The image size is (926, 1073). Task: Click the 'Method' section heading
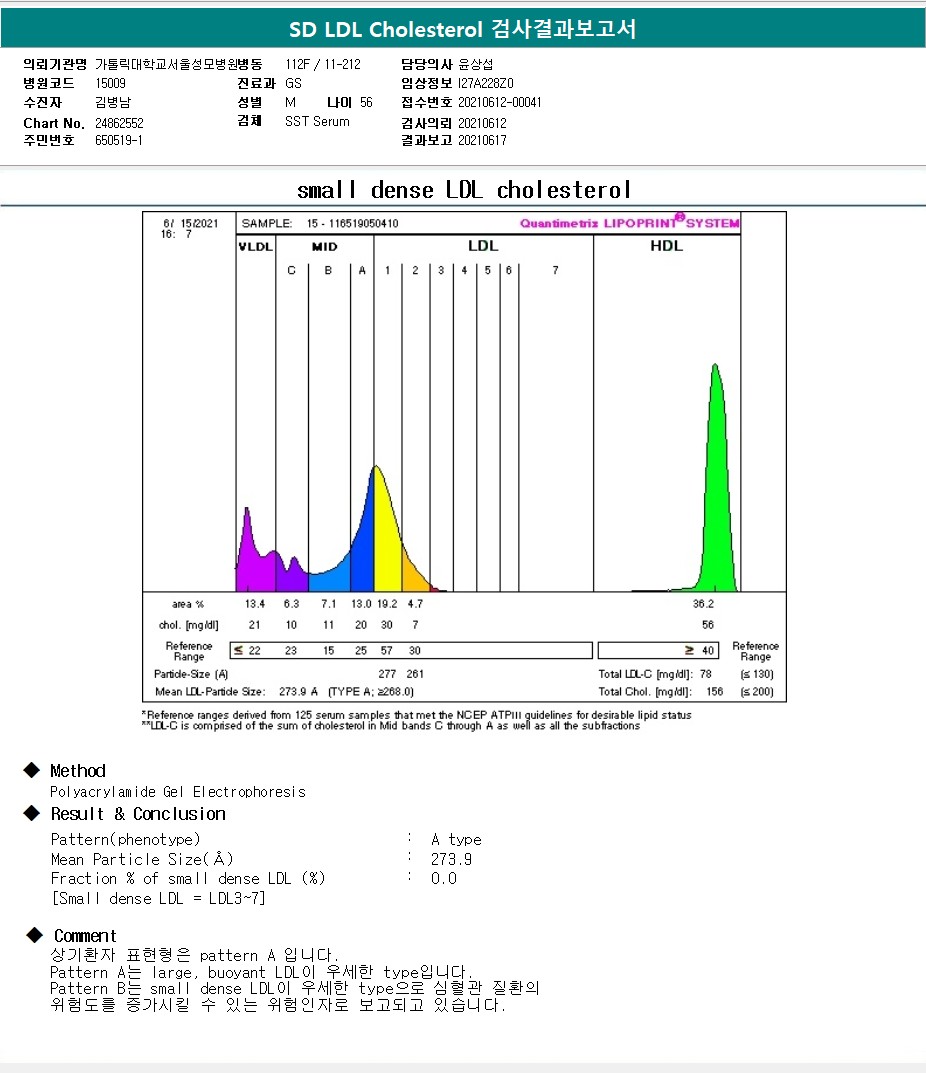tap(78, 771)
